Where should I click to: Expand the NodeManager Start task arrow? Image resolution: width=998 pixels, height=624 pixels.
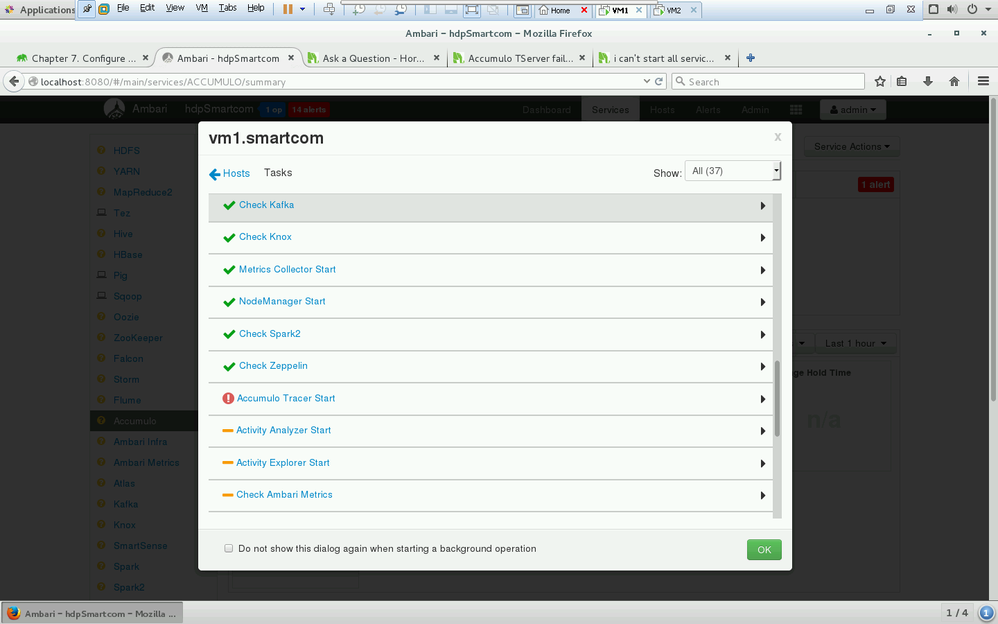(763, 302)
